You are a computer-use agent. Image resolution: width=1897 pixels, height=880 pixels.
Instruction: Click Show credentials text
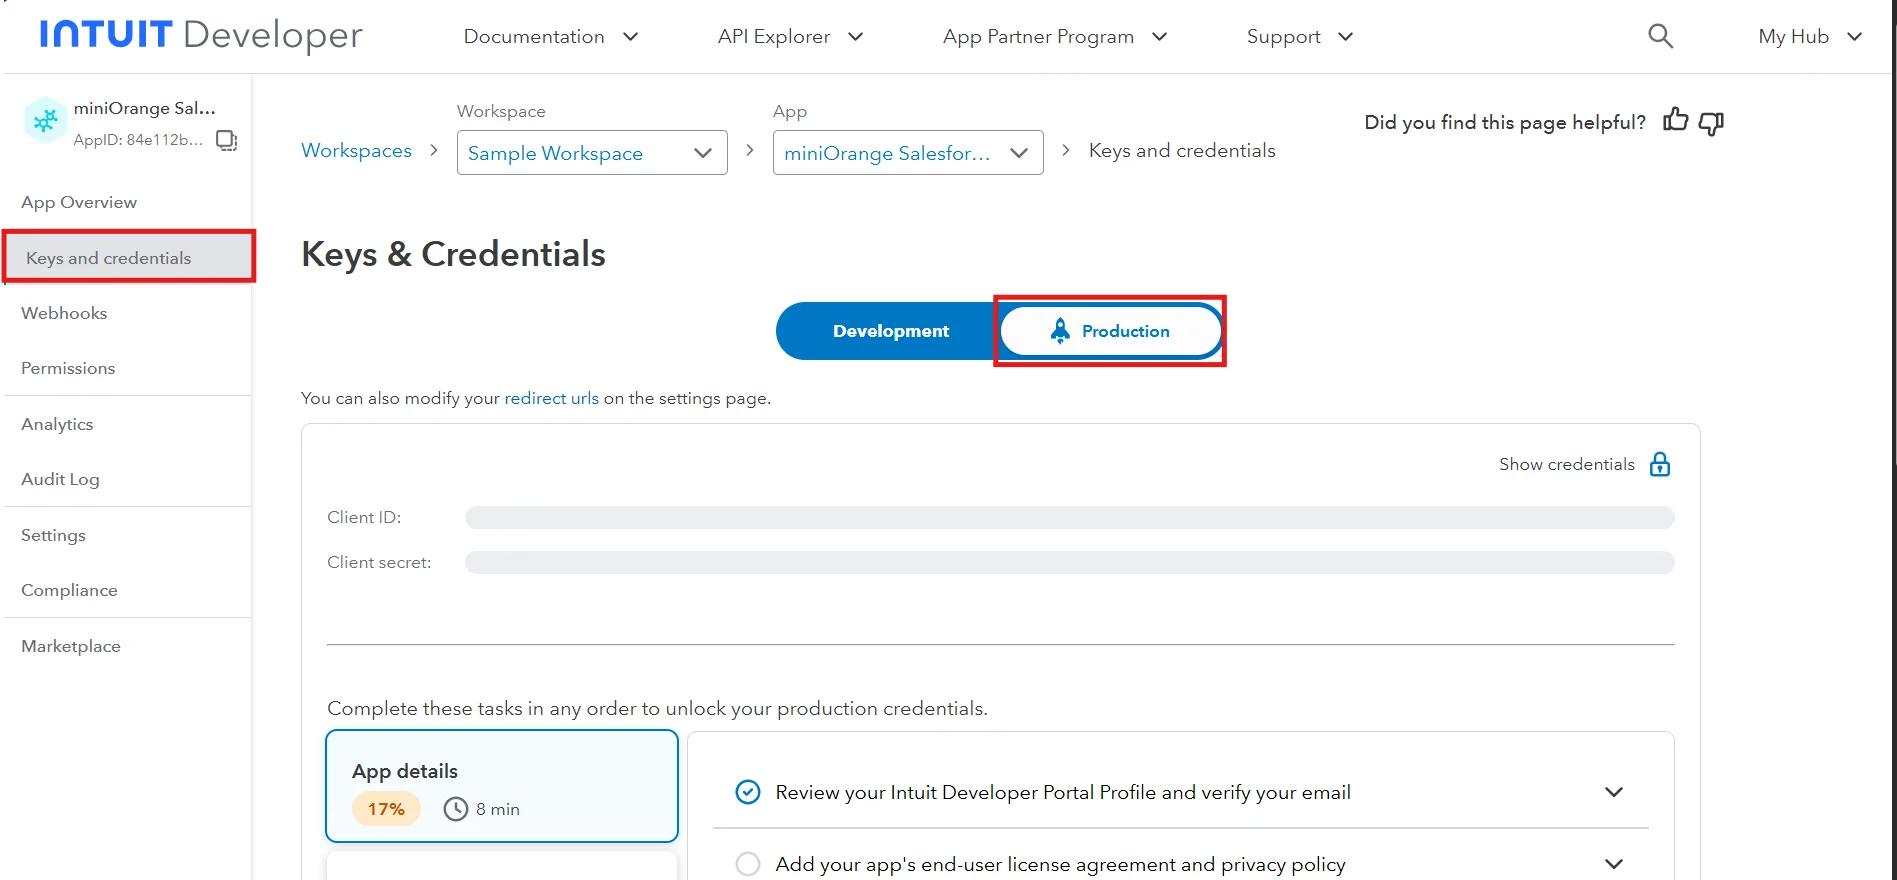(x=1566, y=464)
